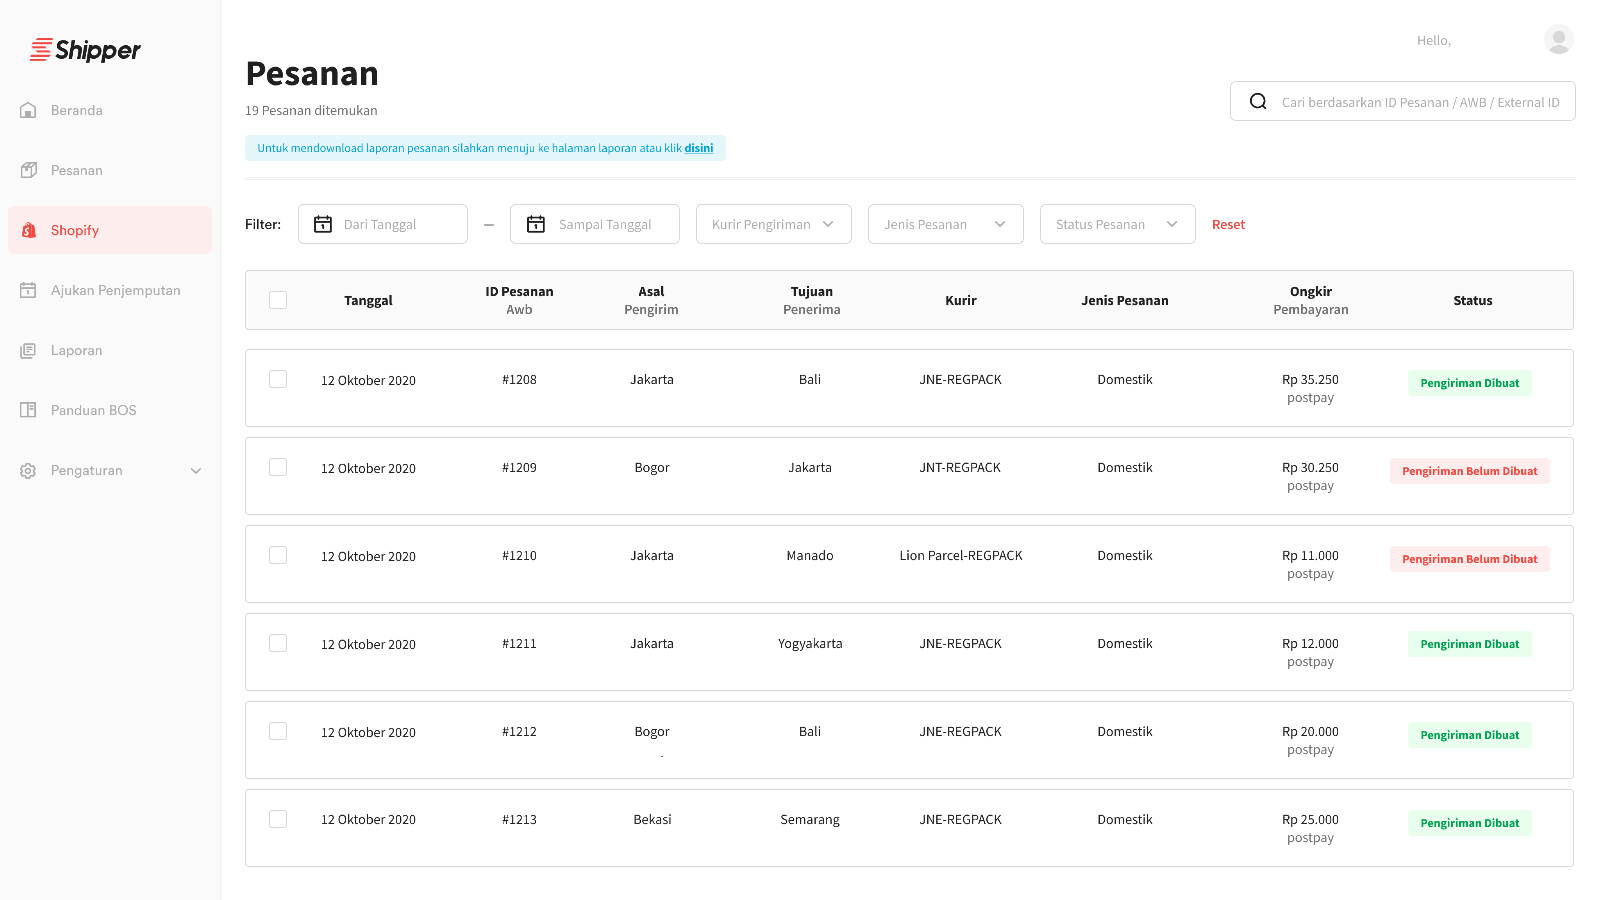Click Pengiriman Belum Dibuat status for #1209
The width and height of the screenshot is (1600, 900).
pyautogui.click(x=1469, y=471)
